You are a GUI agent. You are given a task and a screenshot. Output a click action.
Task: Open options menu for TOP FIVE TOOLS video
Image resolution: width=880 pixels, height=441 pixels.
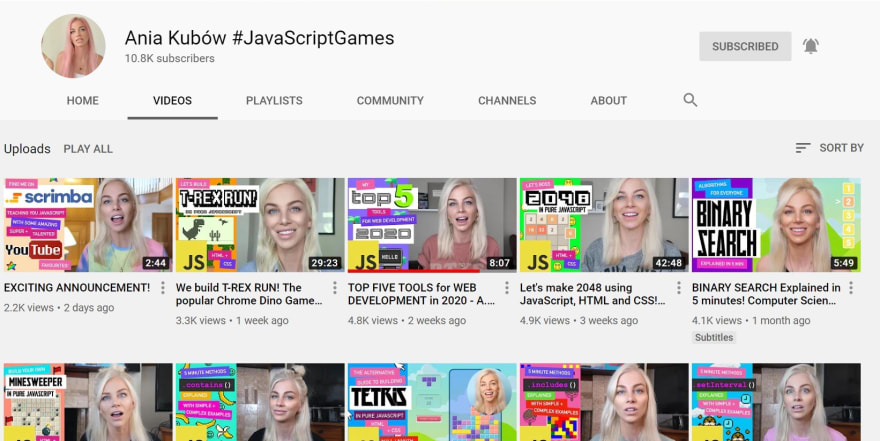(x=507, y=288)
